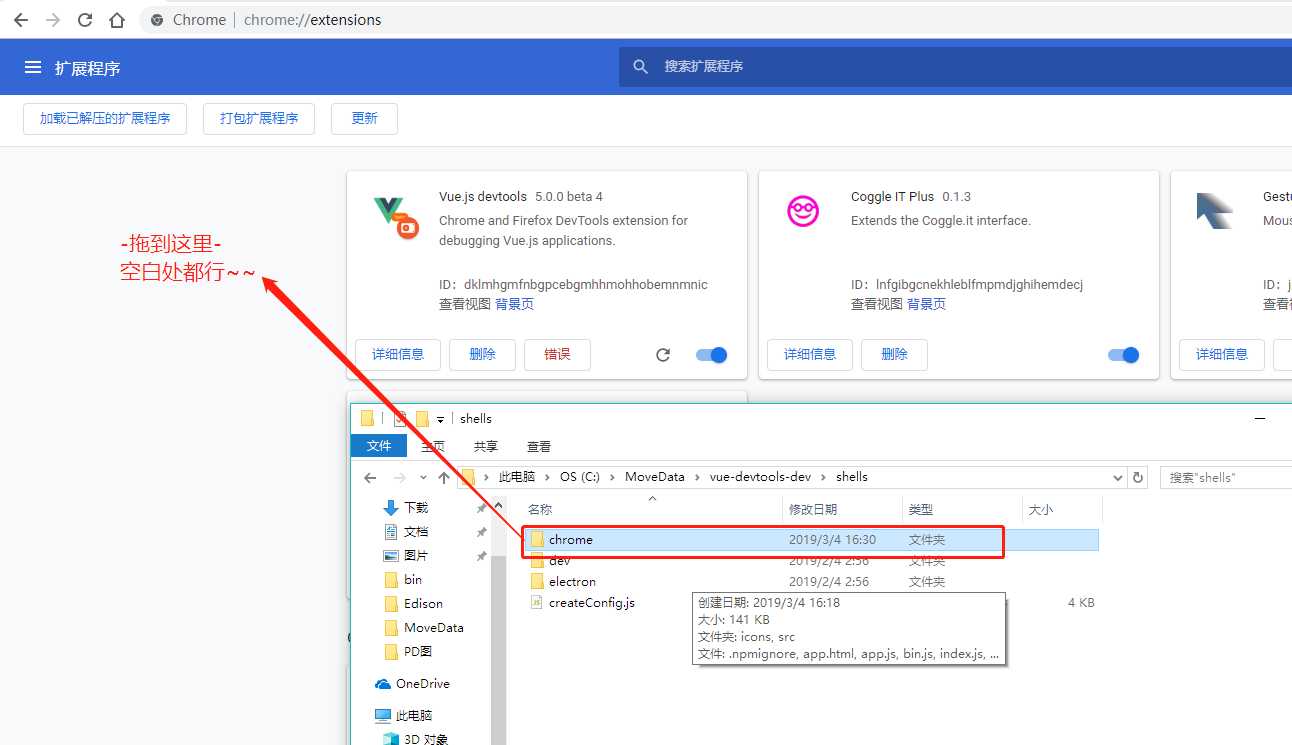Disable the Coggle IT Plus extension toggle

1124,355
